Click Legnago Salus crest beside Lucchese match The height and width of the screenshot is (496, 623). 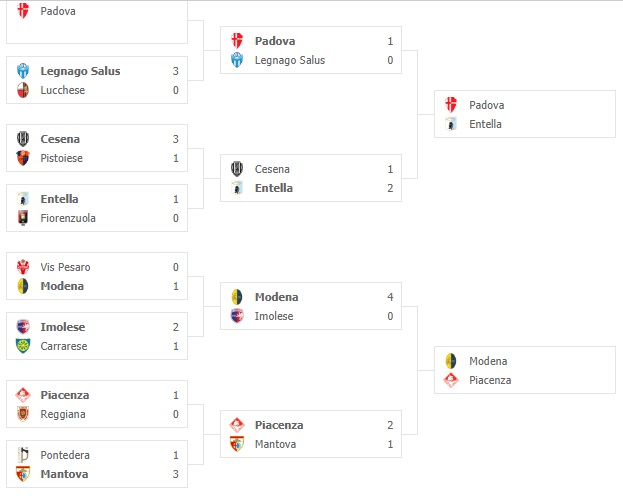click(x=23, y=71)
